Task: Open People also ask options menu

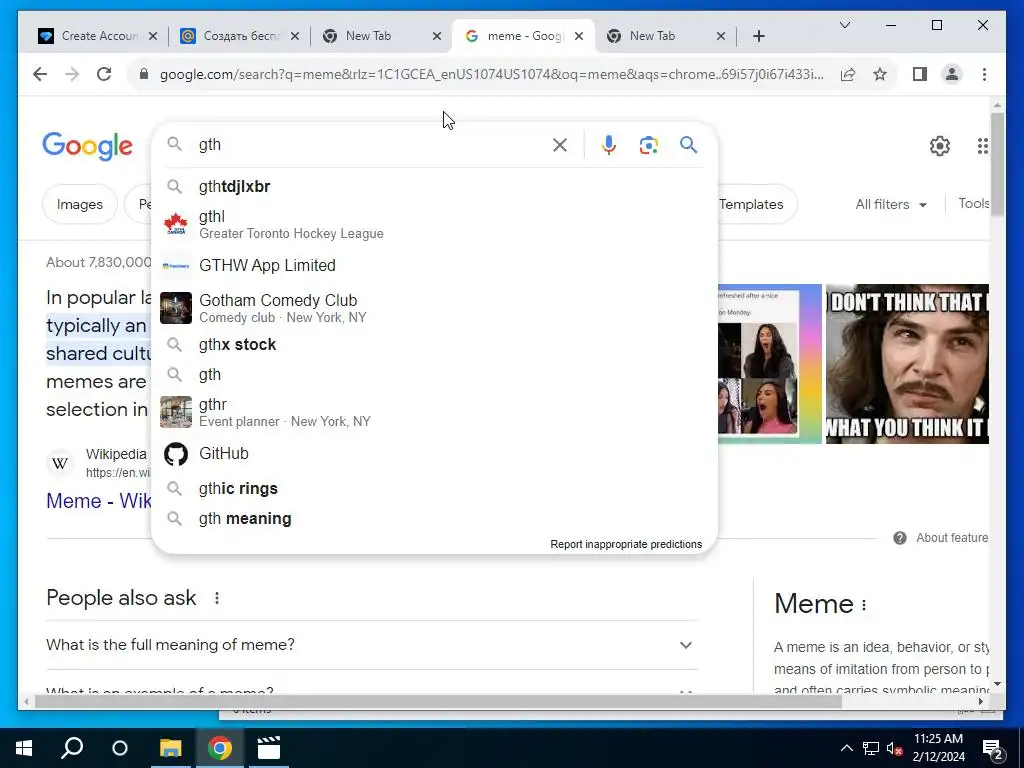Action: (217, 598)
